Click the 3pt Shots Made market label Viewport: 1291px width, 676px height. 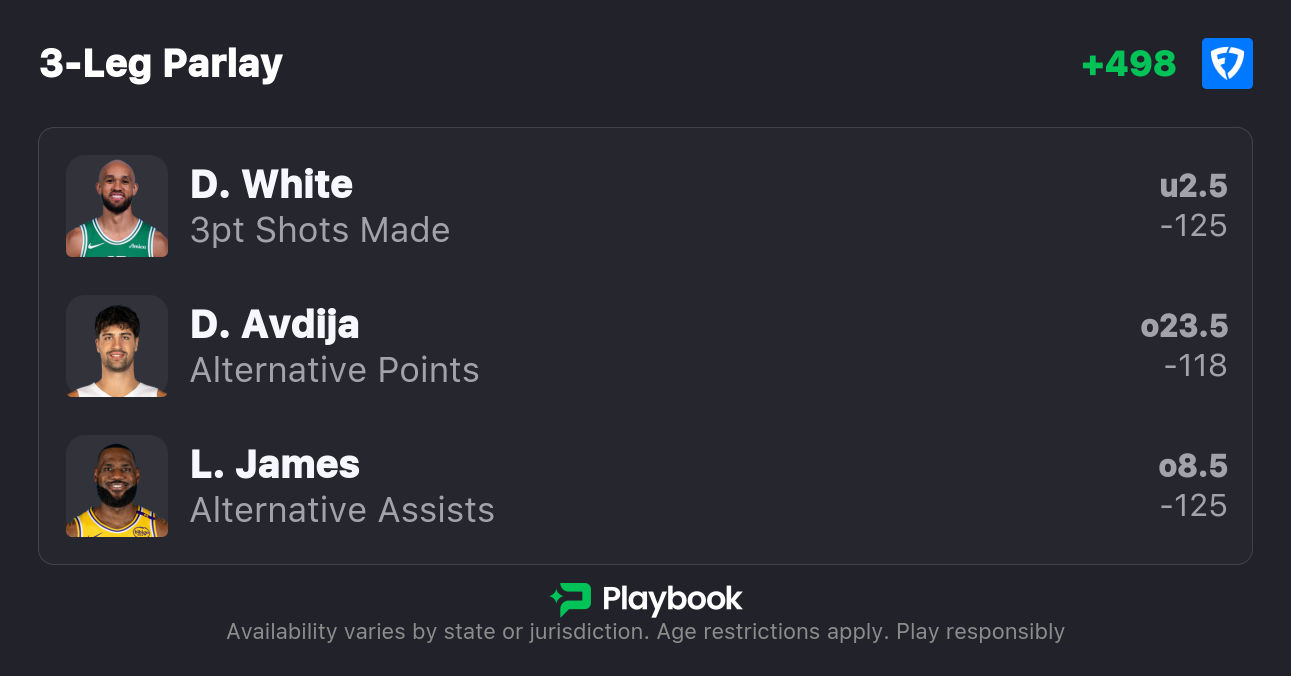[x=320, y=231]
